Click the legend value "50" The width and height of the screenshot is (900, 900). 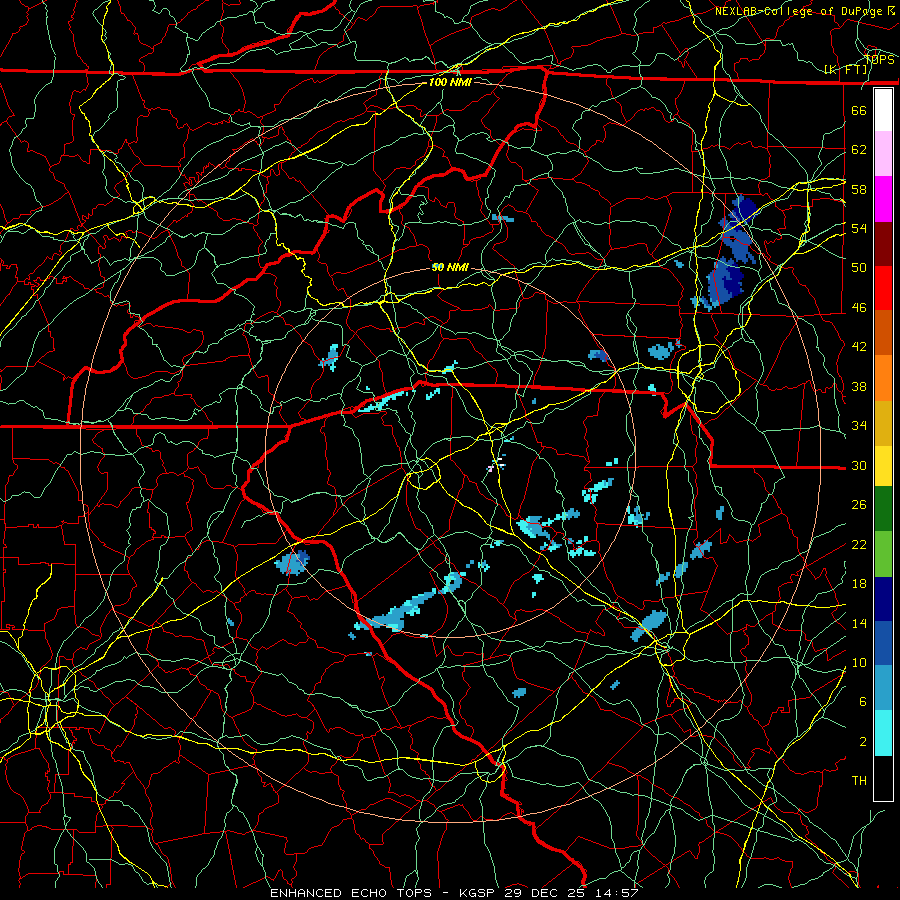tap(859, 268)
